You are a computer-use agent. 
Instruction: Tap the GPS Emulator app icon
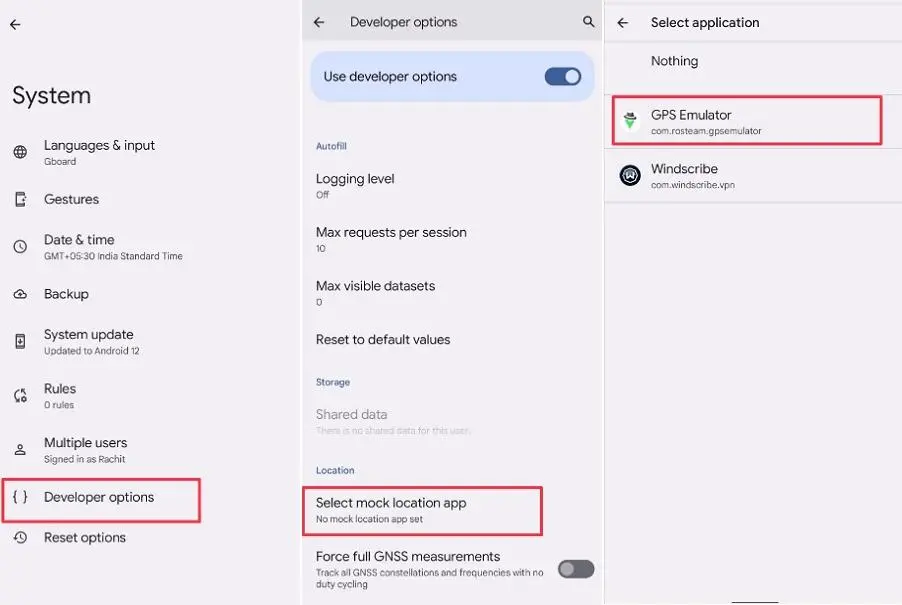tap(630, 121)
